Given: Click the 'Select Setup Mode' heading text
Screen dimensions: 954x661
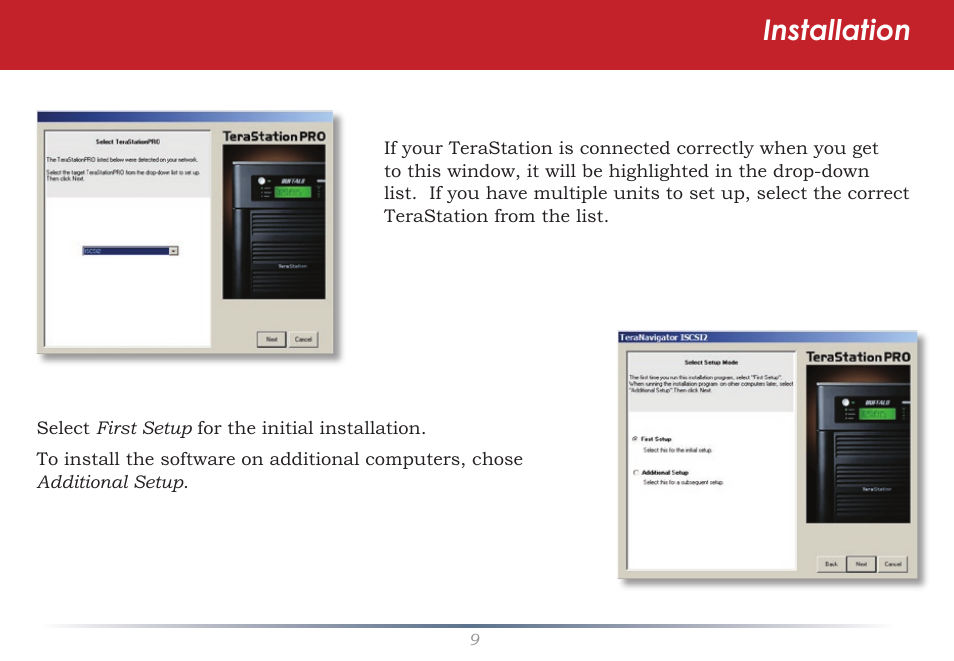Looking at the screenshot, I should coord(711,362).
